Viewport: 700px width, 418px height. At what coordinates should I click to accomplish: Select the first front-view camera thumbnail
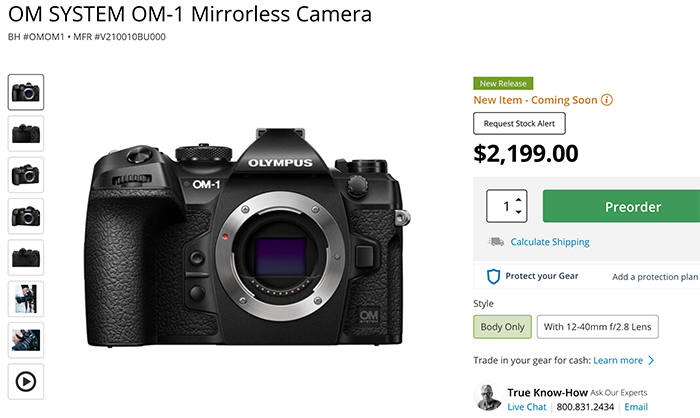26,92
